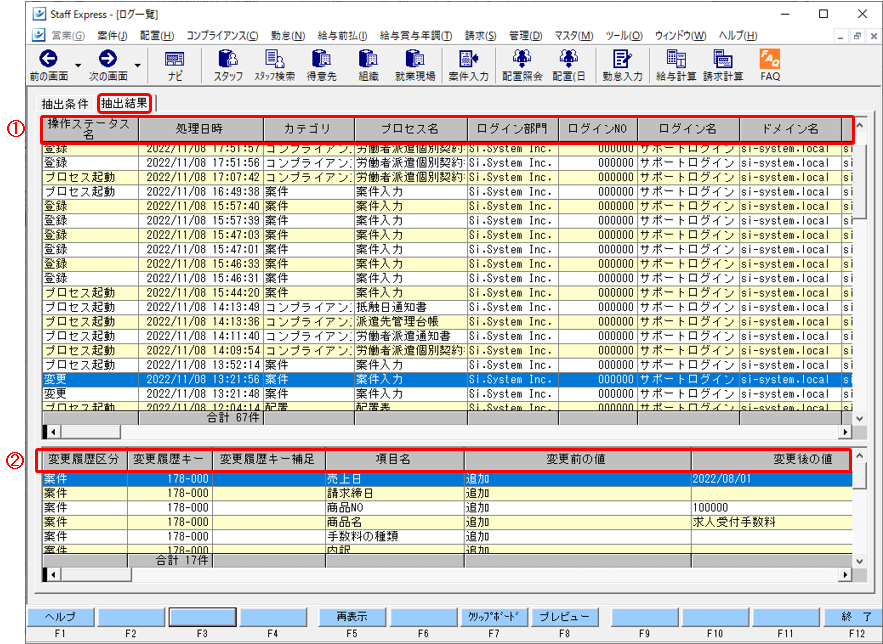Click lower history grid scroll-down arrow
The width and height of the screenshot is (883, 644).
(859, 561)
